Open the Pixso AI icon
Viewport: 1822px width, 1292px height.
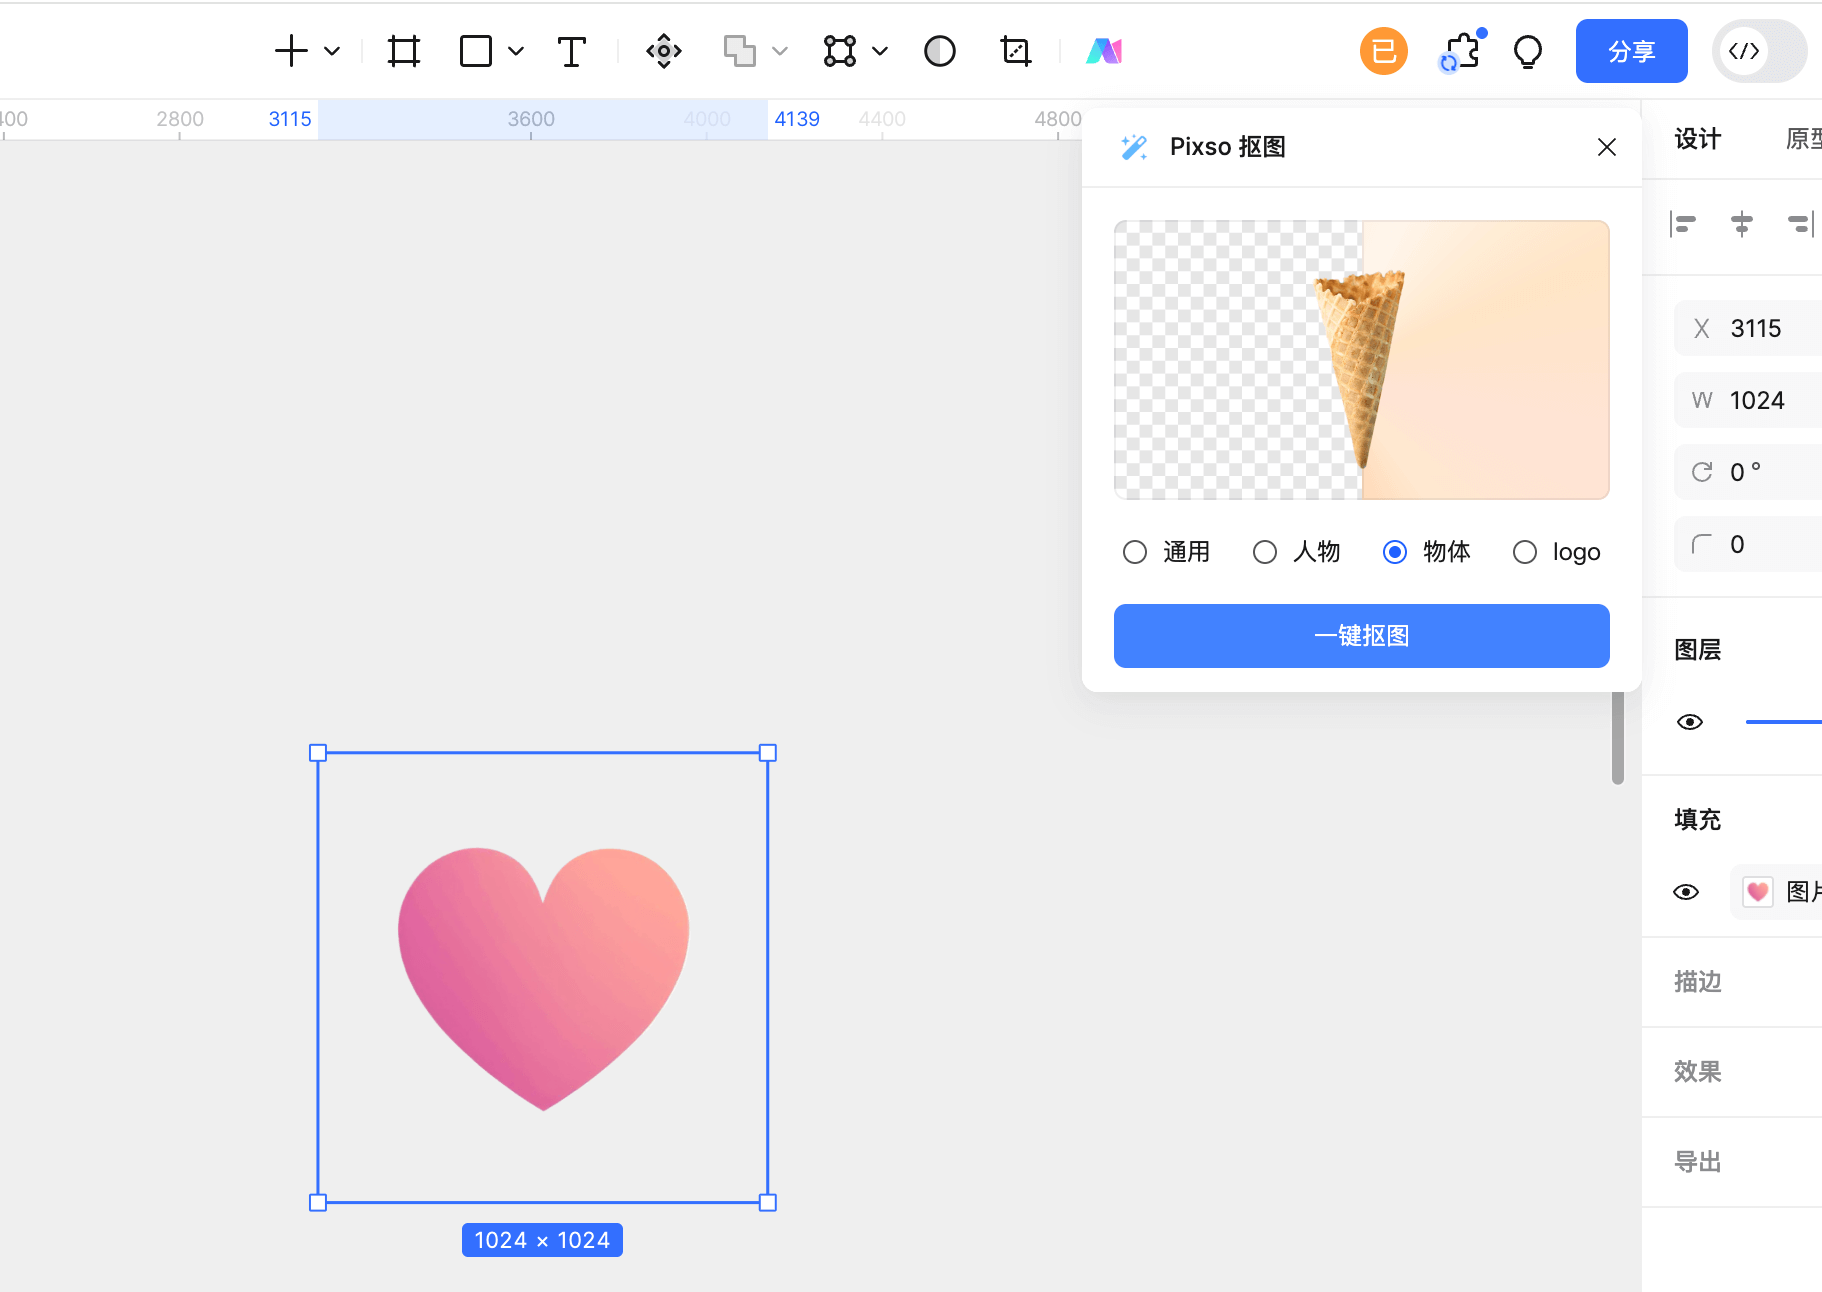[1104, 51]
